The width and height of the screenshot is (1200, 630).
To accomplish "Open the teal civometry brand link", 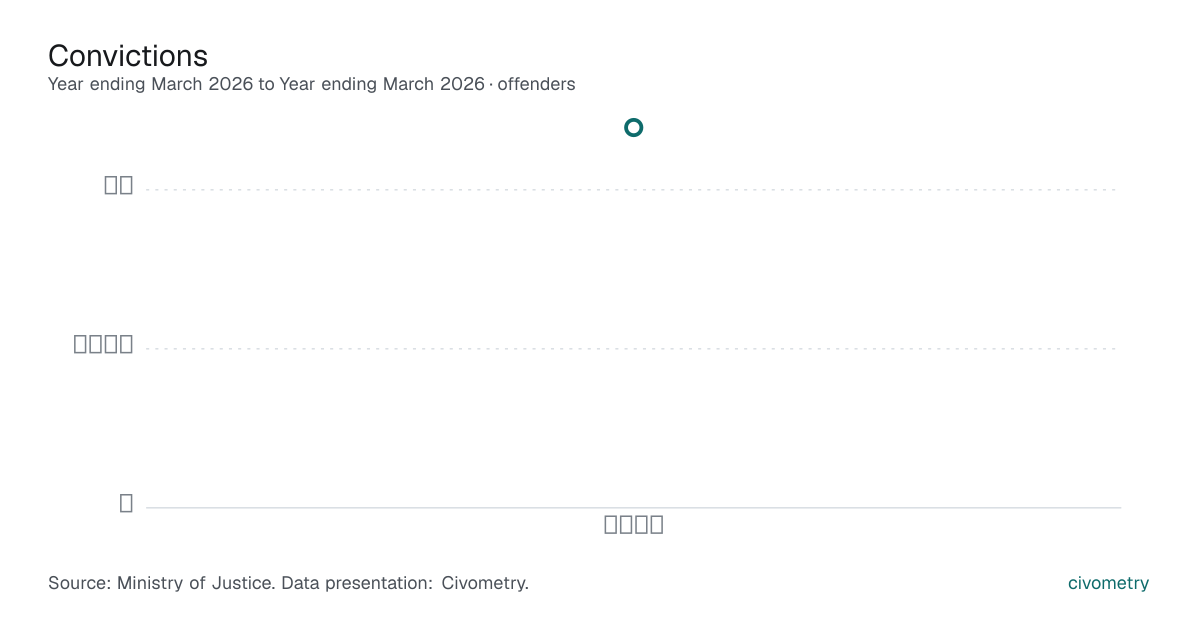I will (x=1108, y=583).
